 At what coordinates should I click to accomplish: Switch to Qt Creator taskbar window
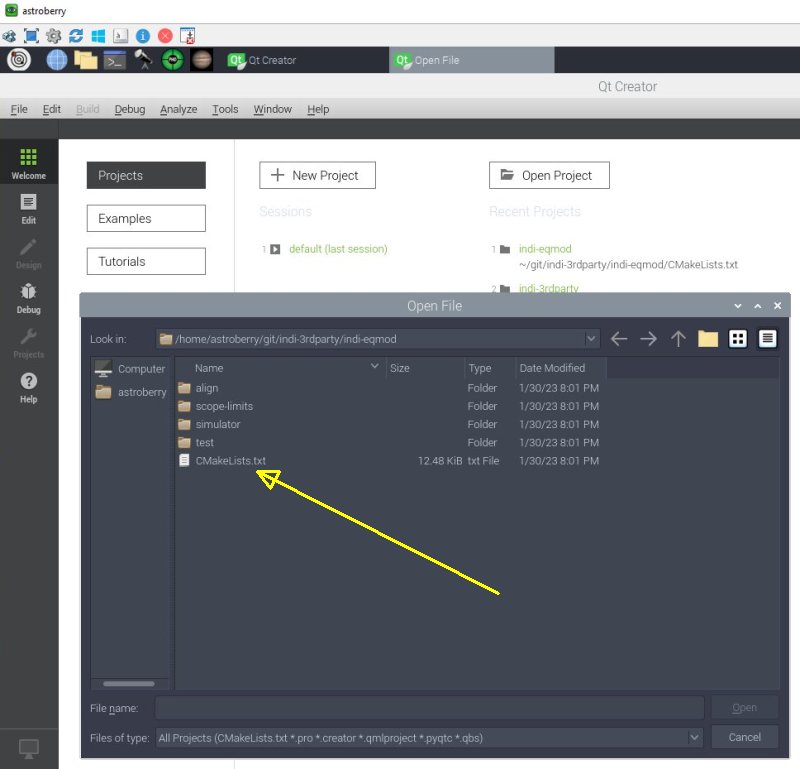coord(306,60)
